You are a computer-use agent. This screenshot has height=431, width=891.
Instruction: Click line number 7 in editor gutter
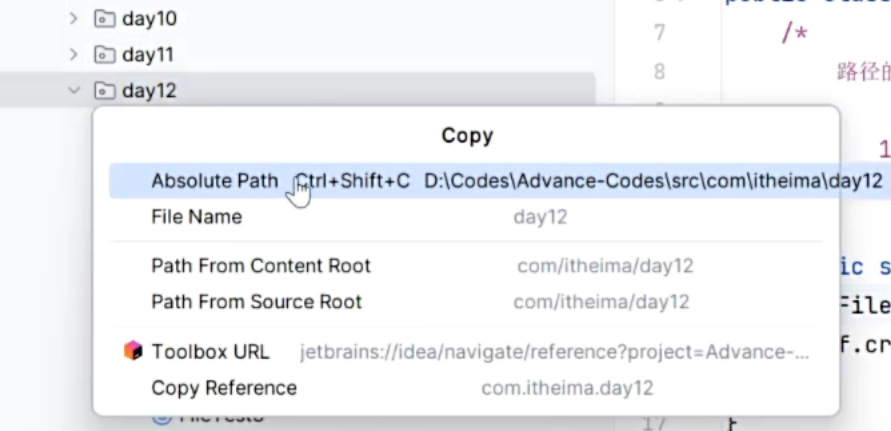point(658,33)
